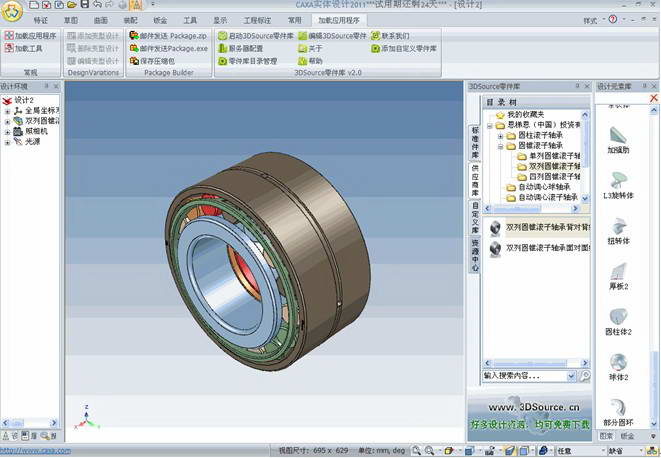Screen dimensions: 661x458
Task: Expand 全局坐标系 node in design tree
Action: tap(7, 111)
